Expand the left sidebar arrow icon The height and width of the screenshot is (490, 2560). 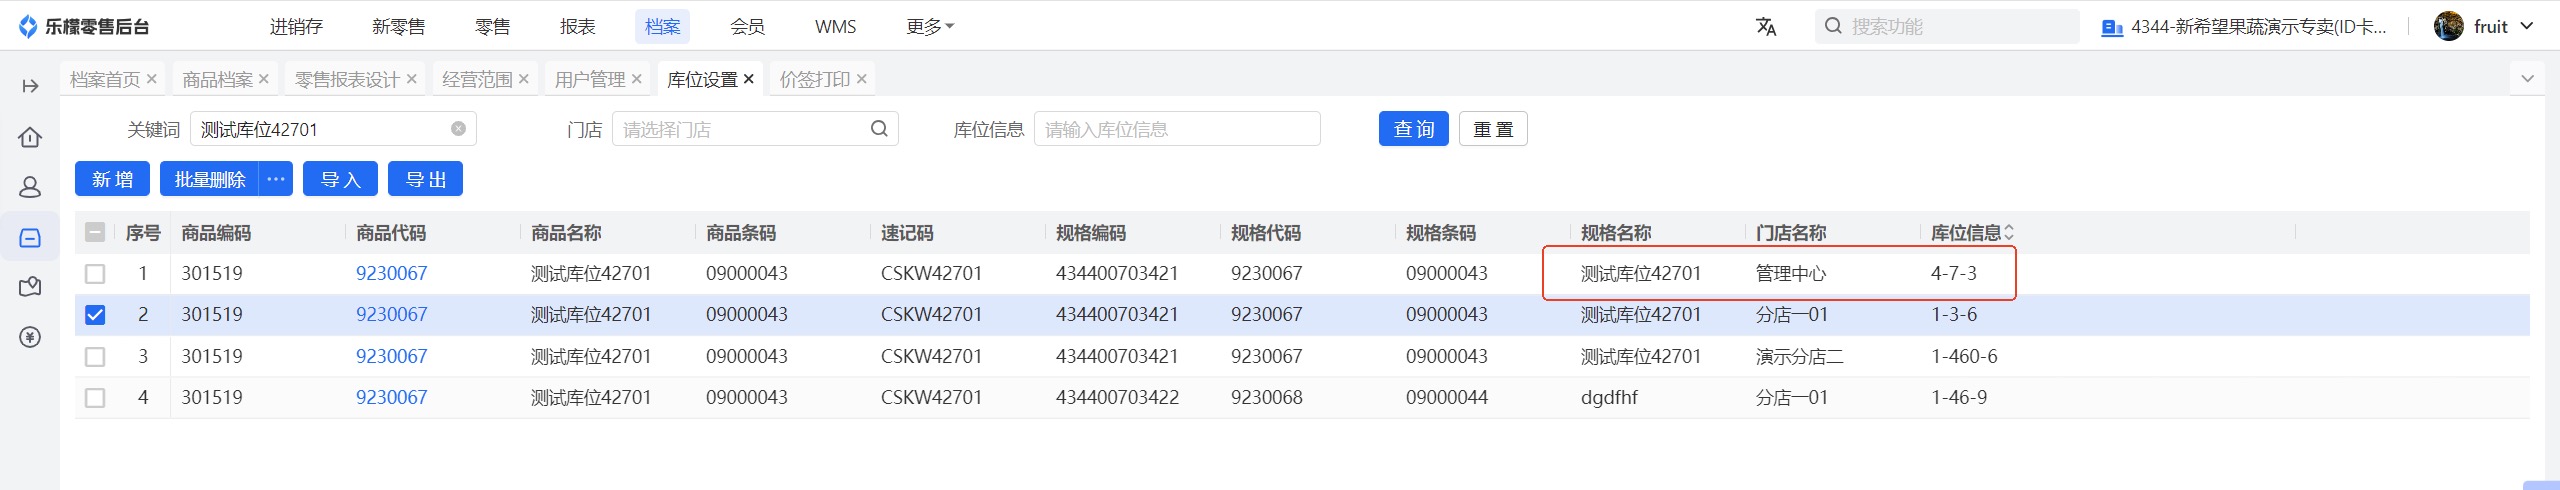point(30,86)
